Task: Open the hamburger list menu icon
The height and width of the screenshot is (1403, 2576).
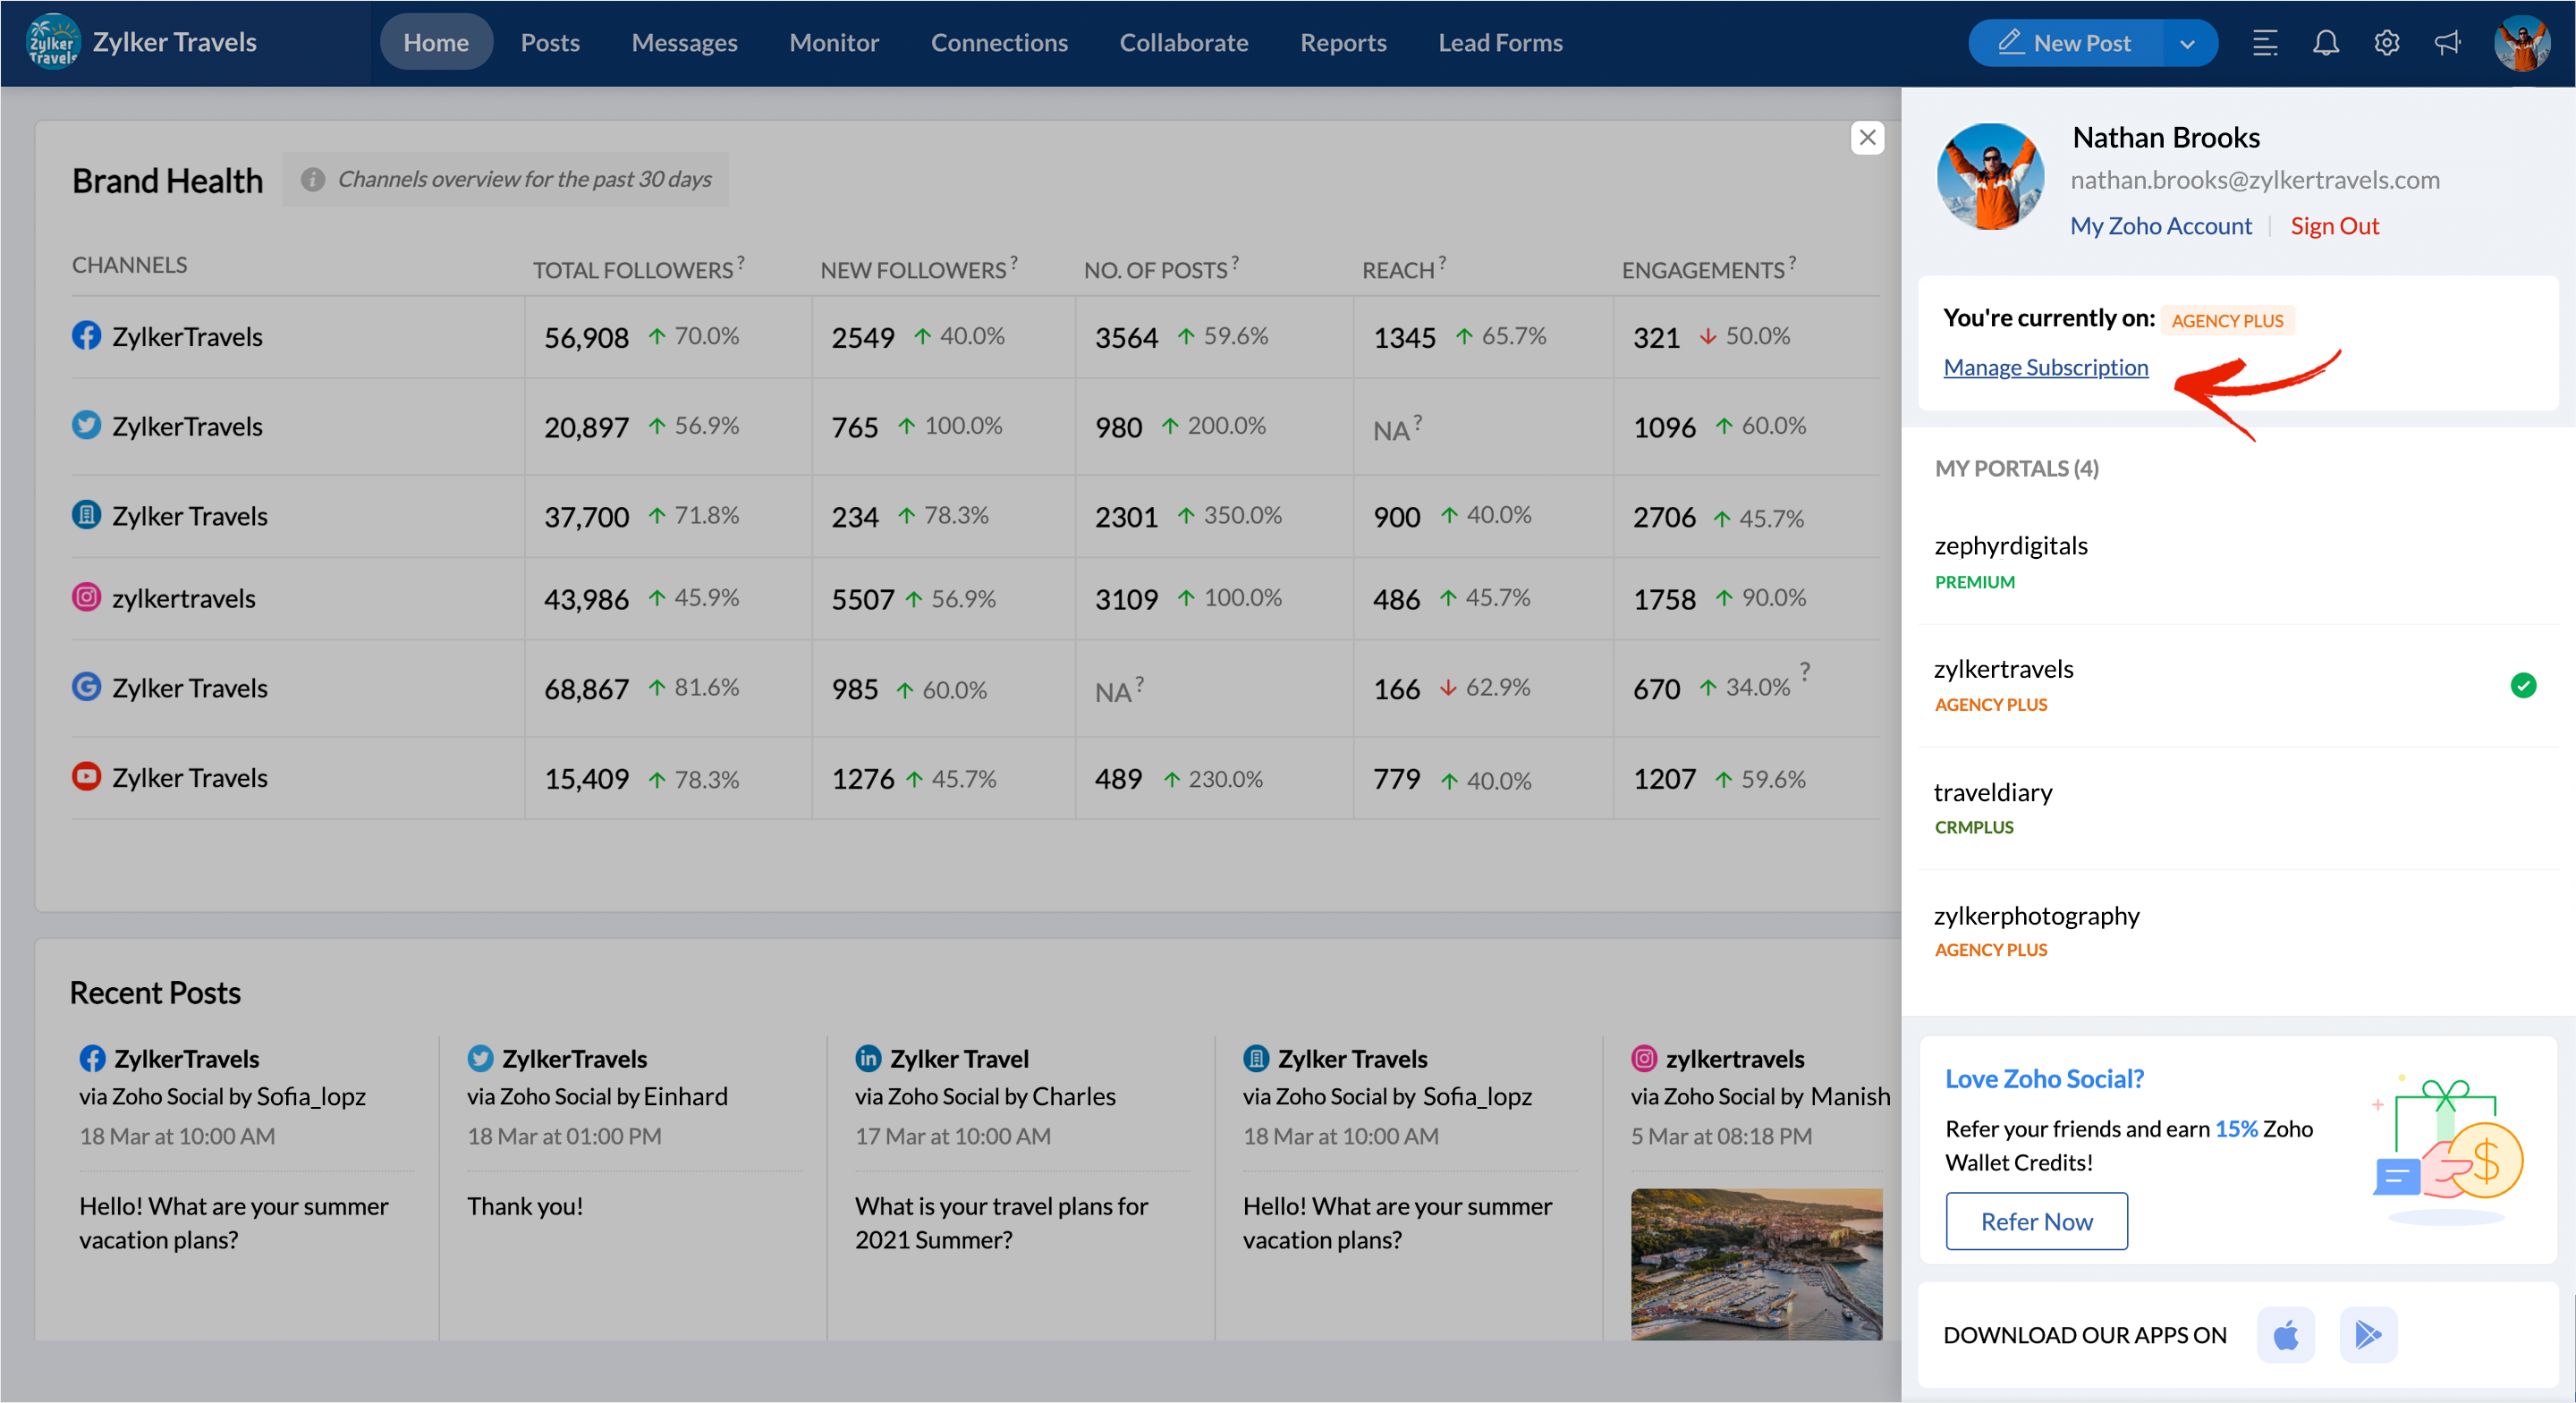Action: pos(2264,43)
